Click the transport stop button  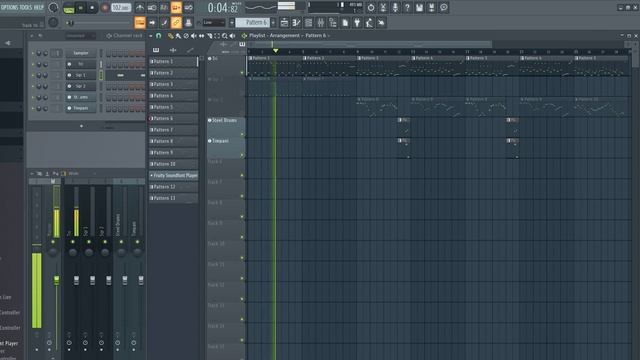(x=92, y=8)
